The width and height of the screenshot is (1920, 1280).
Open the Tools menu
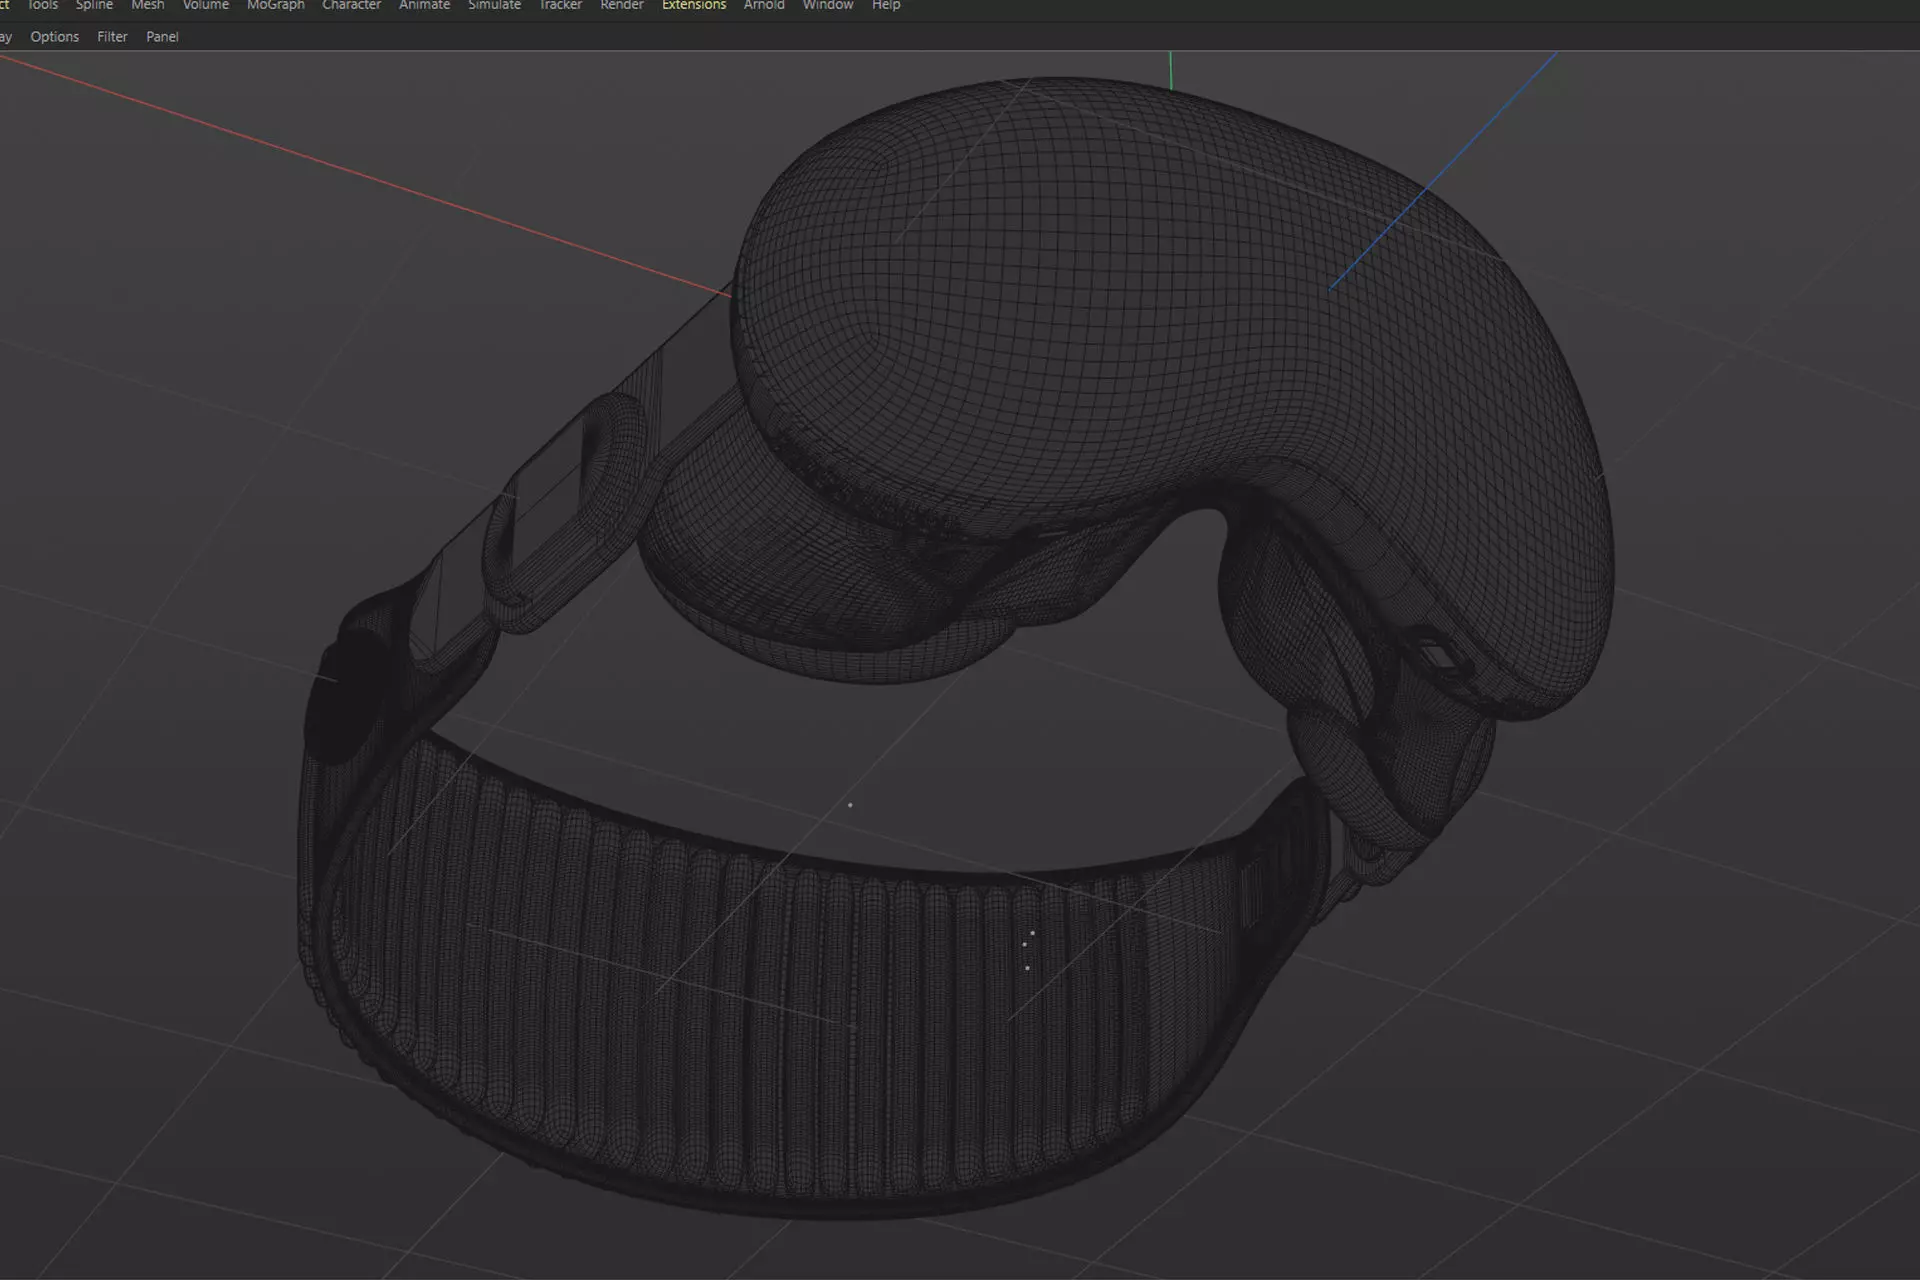coord(43,5)
